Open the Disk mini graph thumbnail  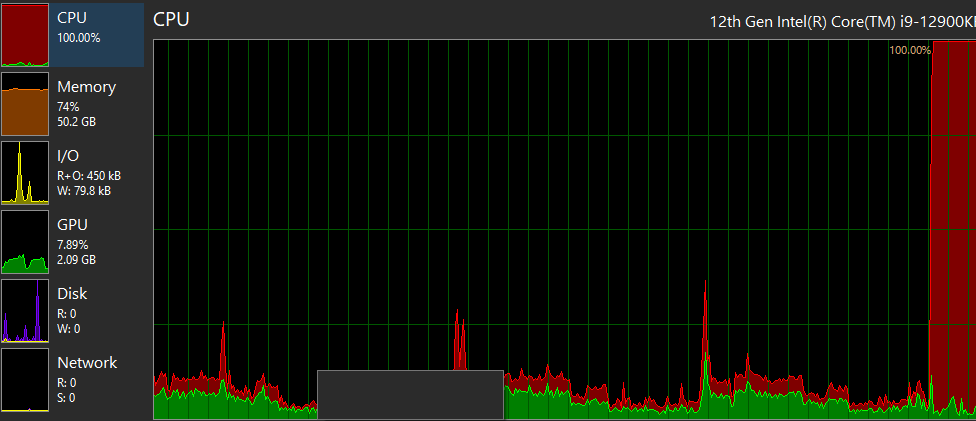pyautogui.click(x=25, y=311)
